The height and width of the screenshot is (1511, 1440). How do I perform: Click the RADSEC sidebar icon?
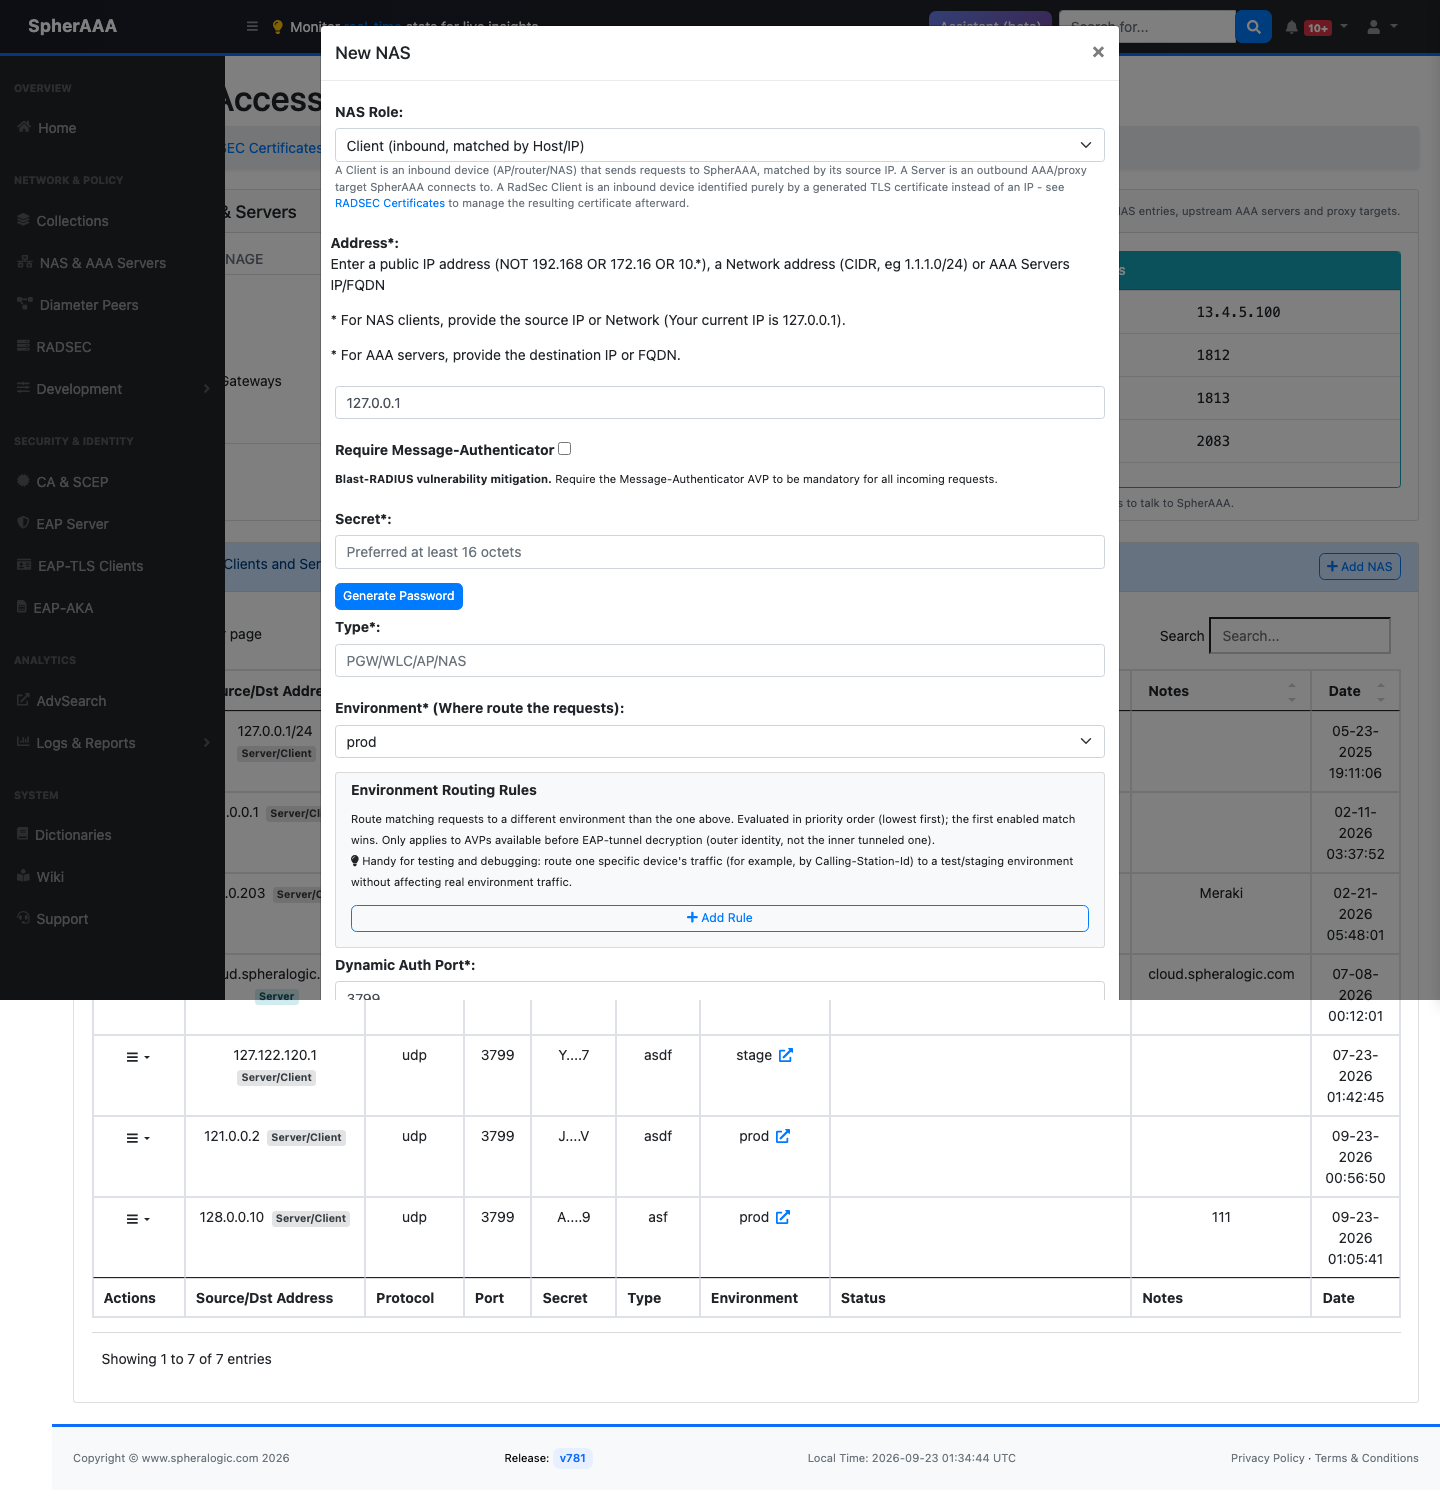(x=23, y=346)
